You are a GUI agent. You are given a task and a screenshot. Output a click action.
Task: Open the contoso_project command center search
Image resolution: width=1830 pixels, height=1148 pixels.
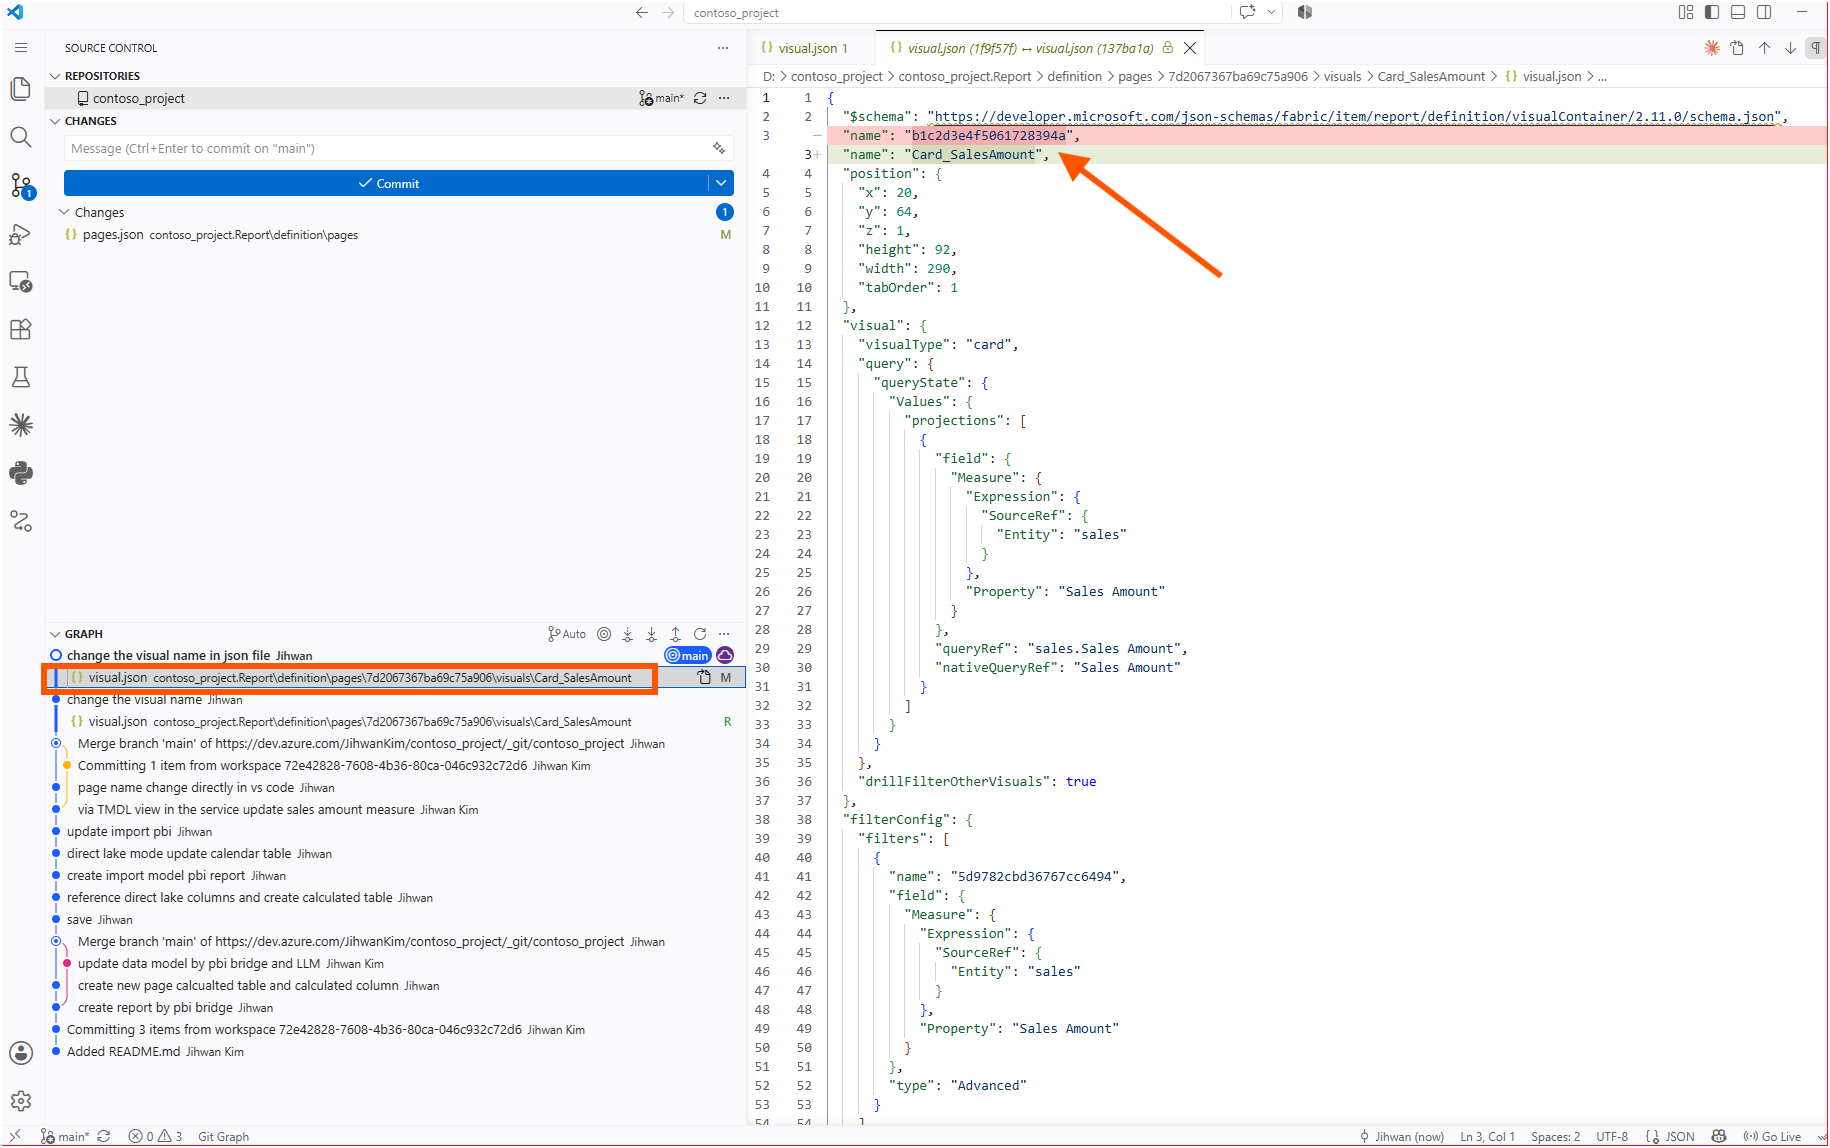point(958,13)
